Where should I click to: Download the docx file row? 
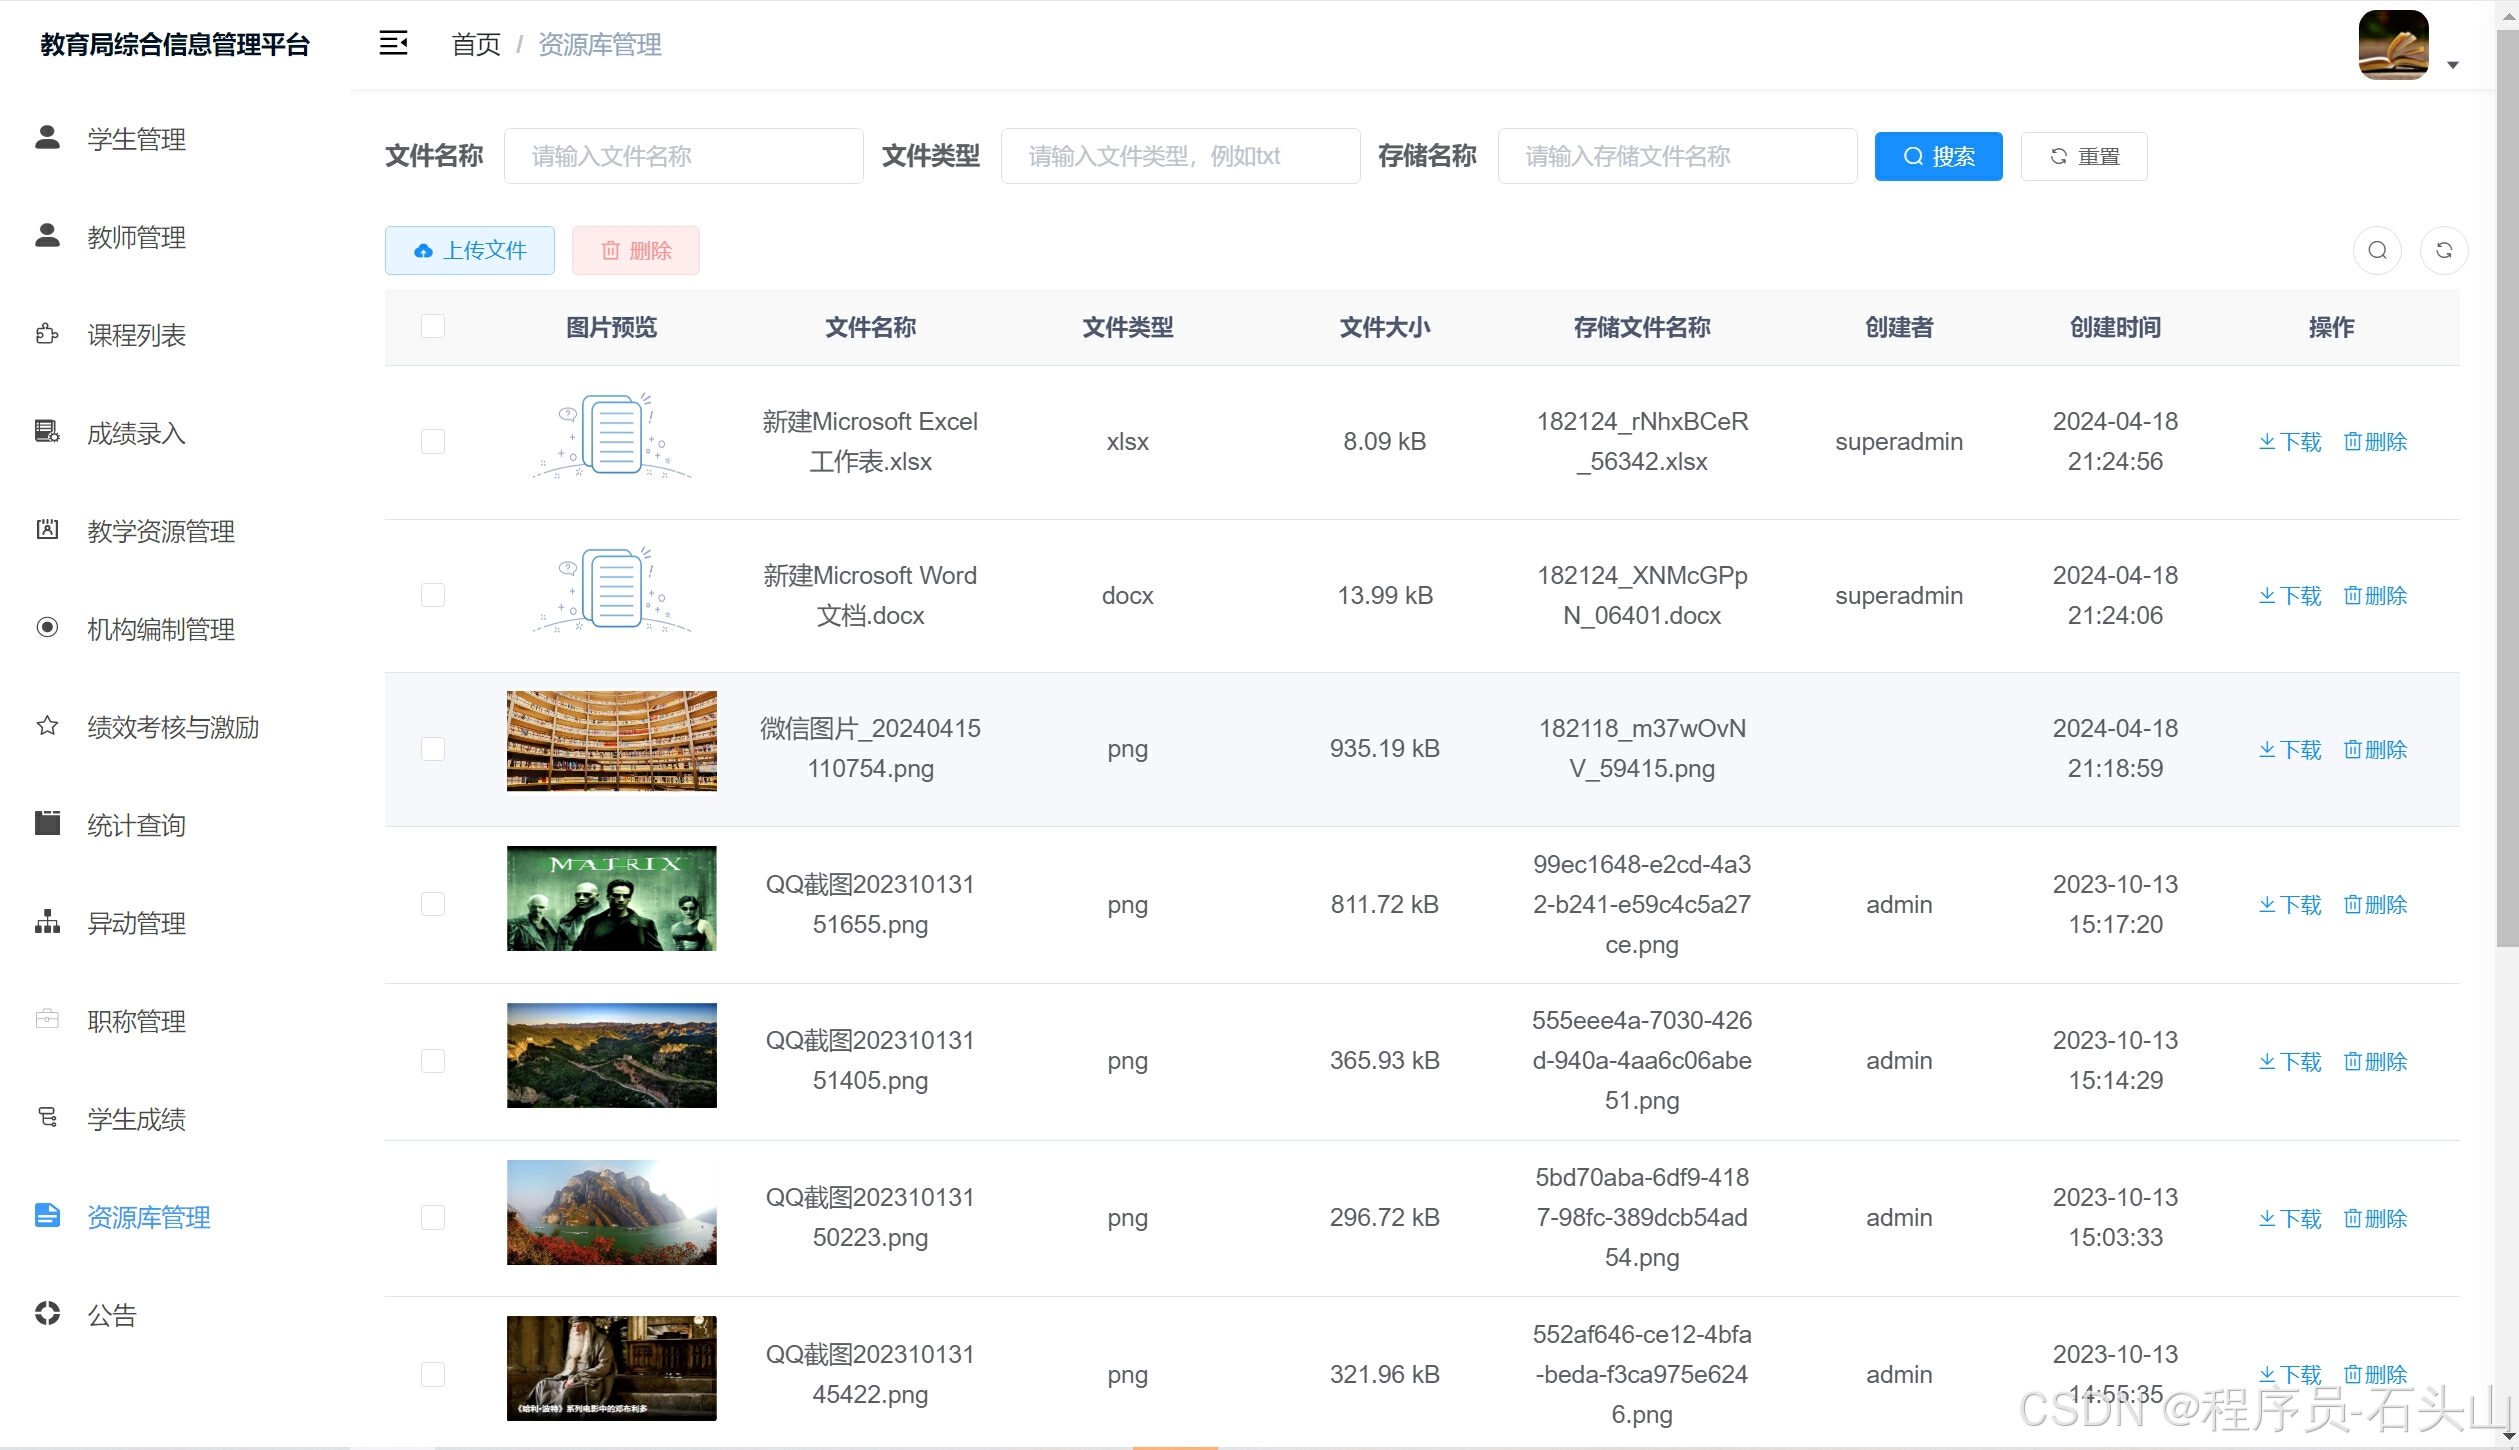coord(2290,596)
